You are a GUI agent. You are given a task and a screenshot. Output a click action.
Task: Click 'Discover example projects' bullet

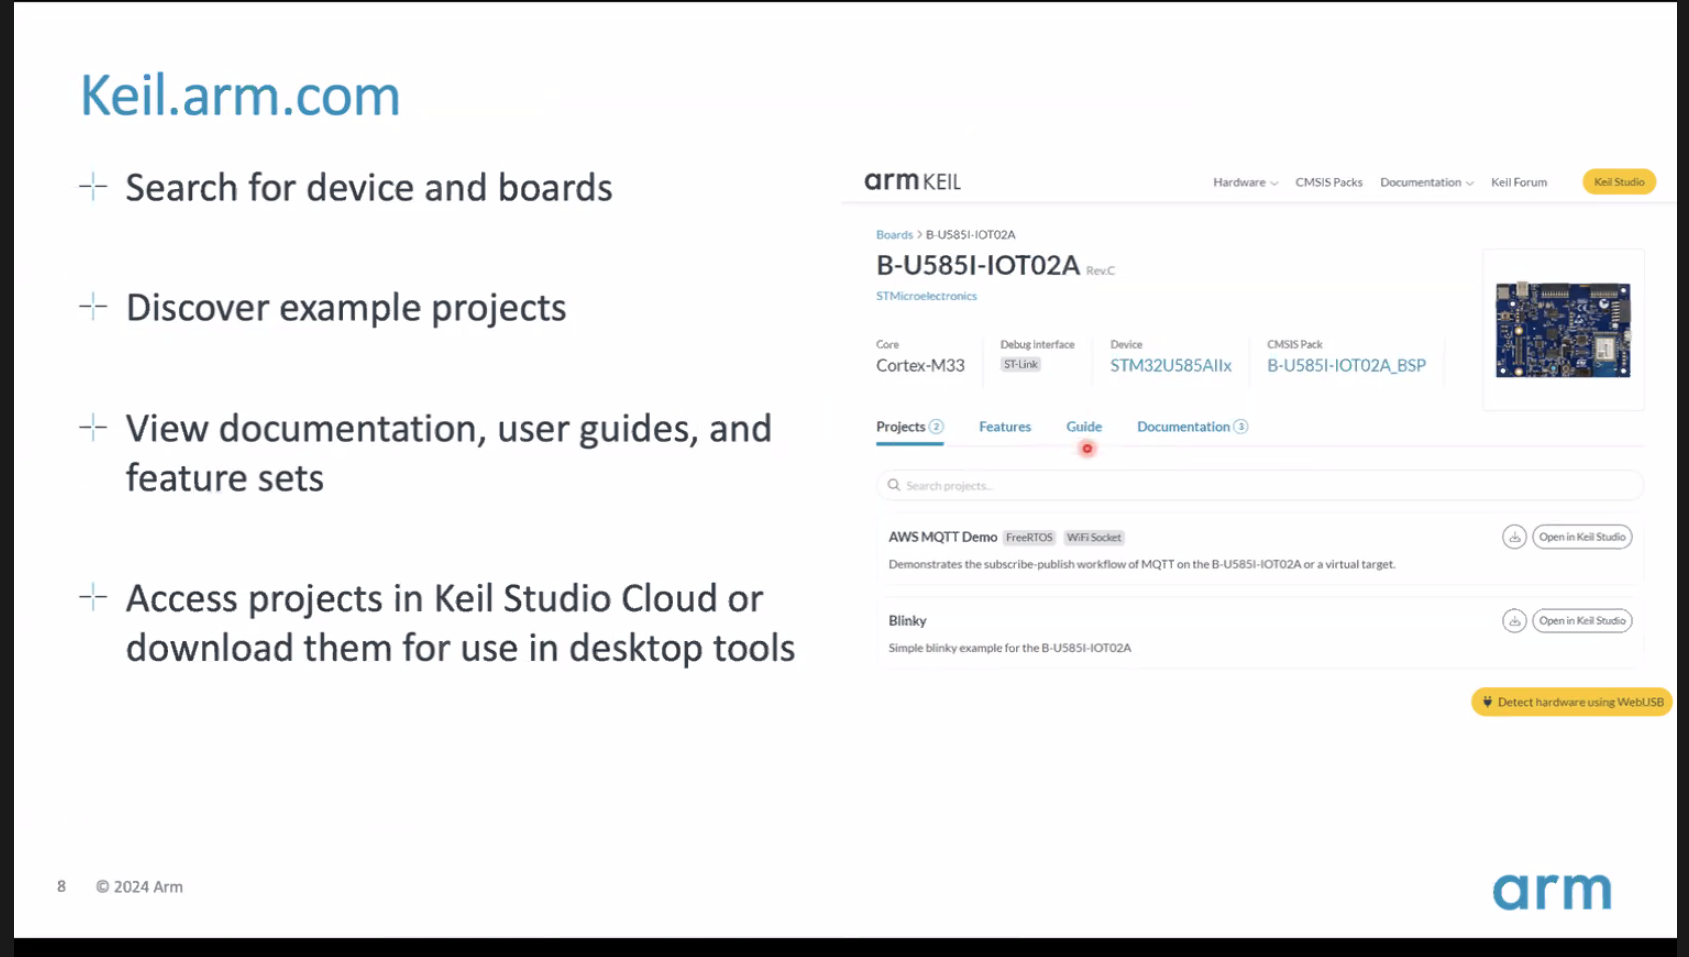346,308
